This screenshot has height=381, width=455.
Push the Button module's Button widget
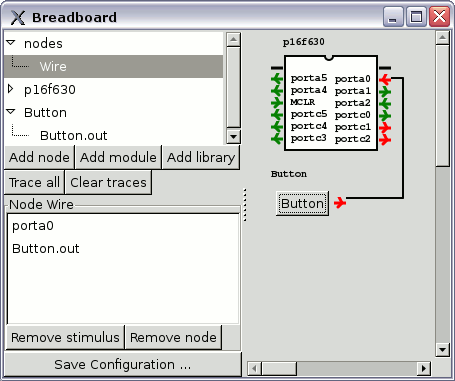point(302,203)
